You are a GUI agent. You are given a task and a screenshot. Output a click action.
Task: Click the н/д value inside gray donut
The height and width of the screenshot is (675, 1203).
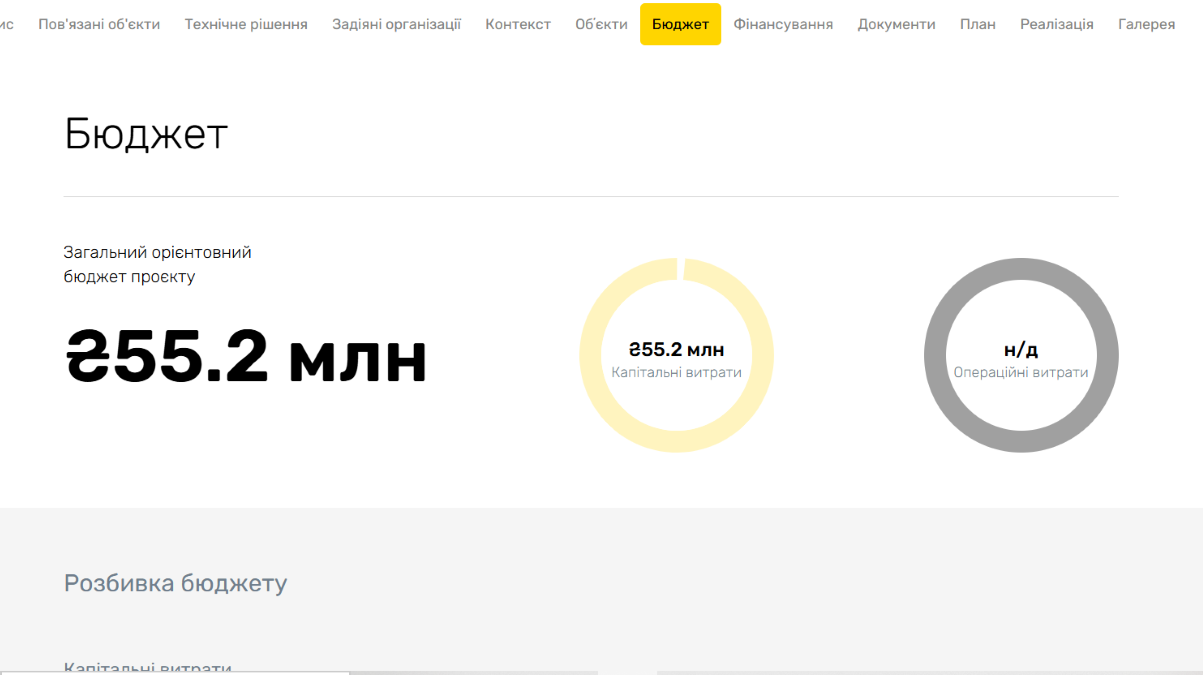1020,350
